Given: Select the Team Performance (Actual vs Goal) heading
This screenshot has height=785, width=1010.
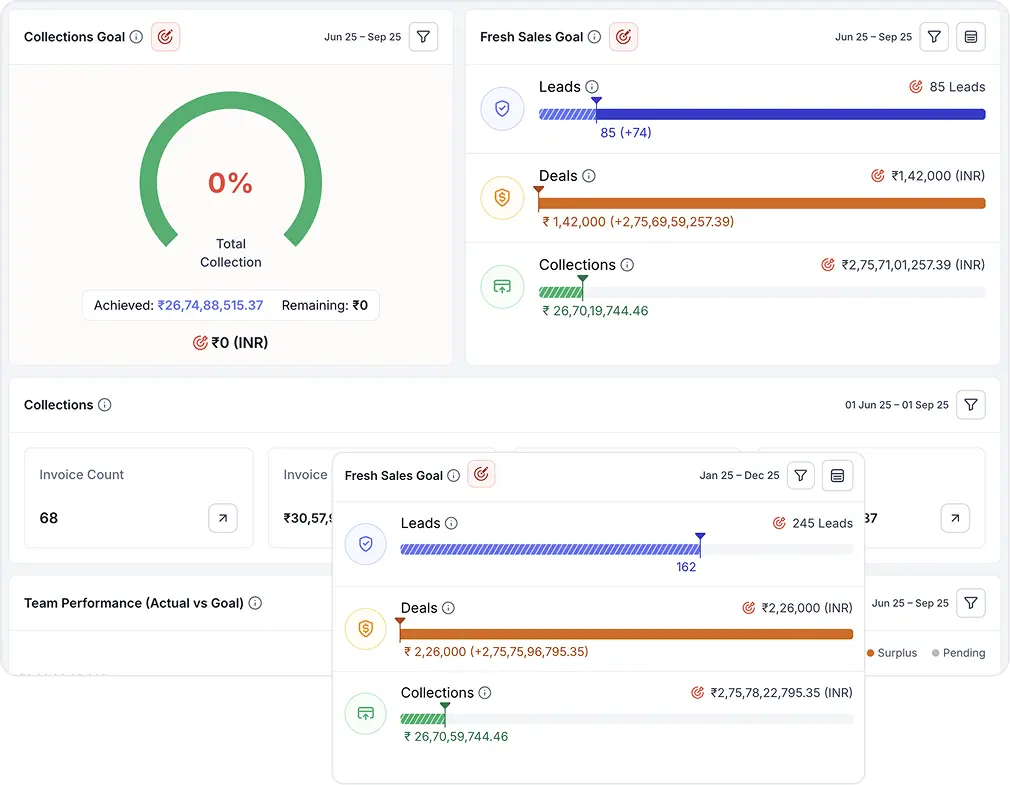Looking at the screenshot, I should click(135, 603).
